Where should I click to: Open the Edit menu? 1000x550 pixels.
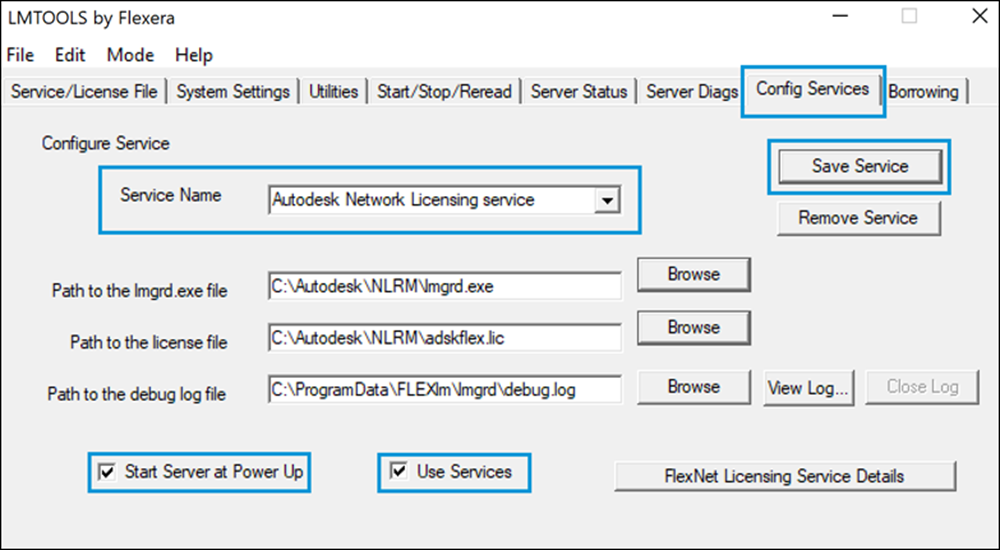tap(70, 55)
